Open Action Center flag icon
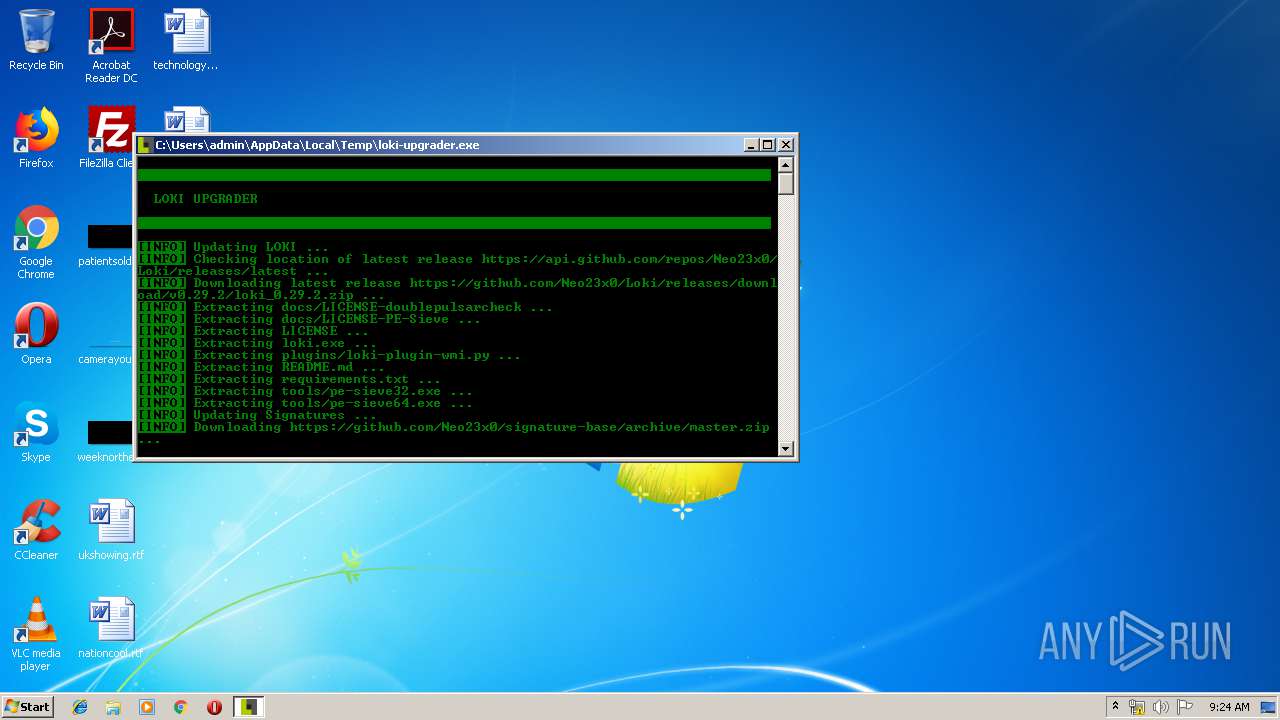Image resolution: width=1280 pixels, height=720 pixels. point(1185,707)
